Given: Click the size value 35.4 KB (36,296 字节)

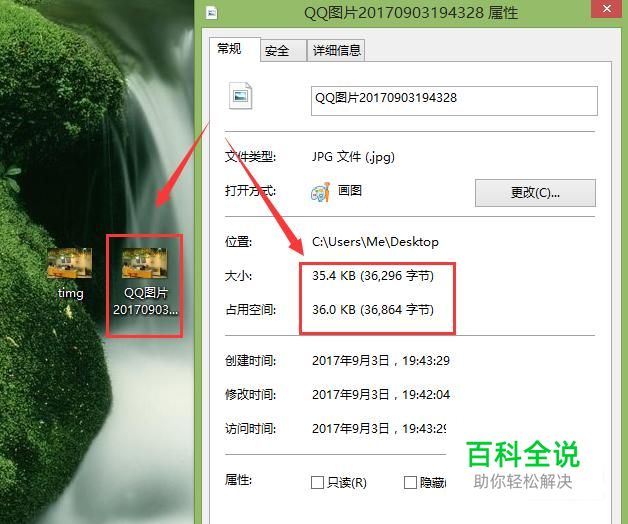Looking at the screenshot, I should pos(373,276).
